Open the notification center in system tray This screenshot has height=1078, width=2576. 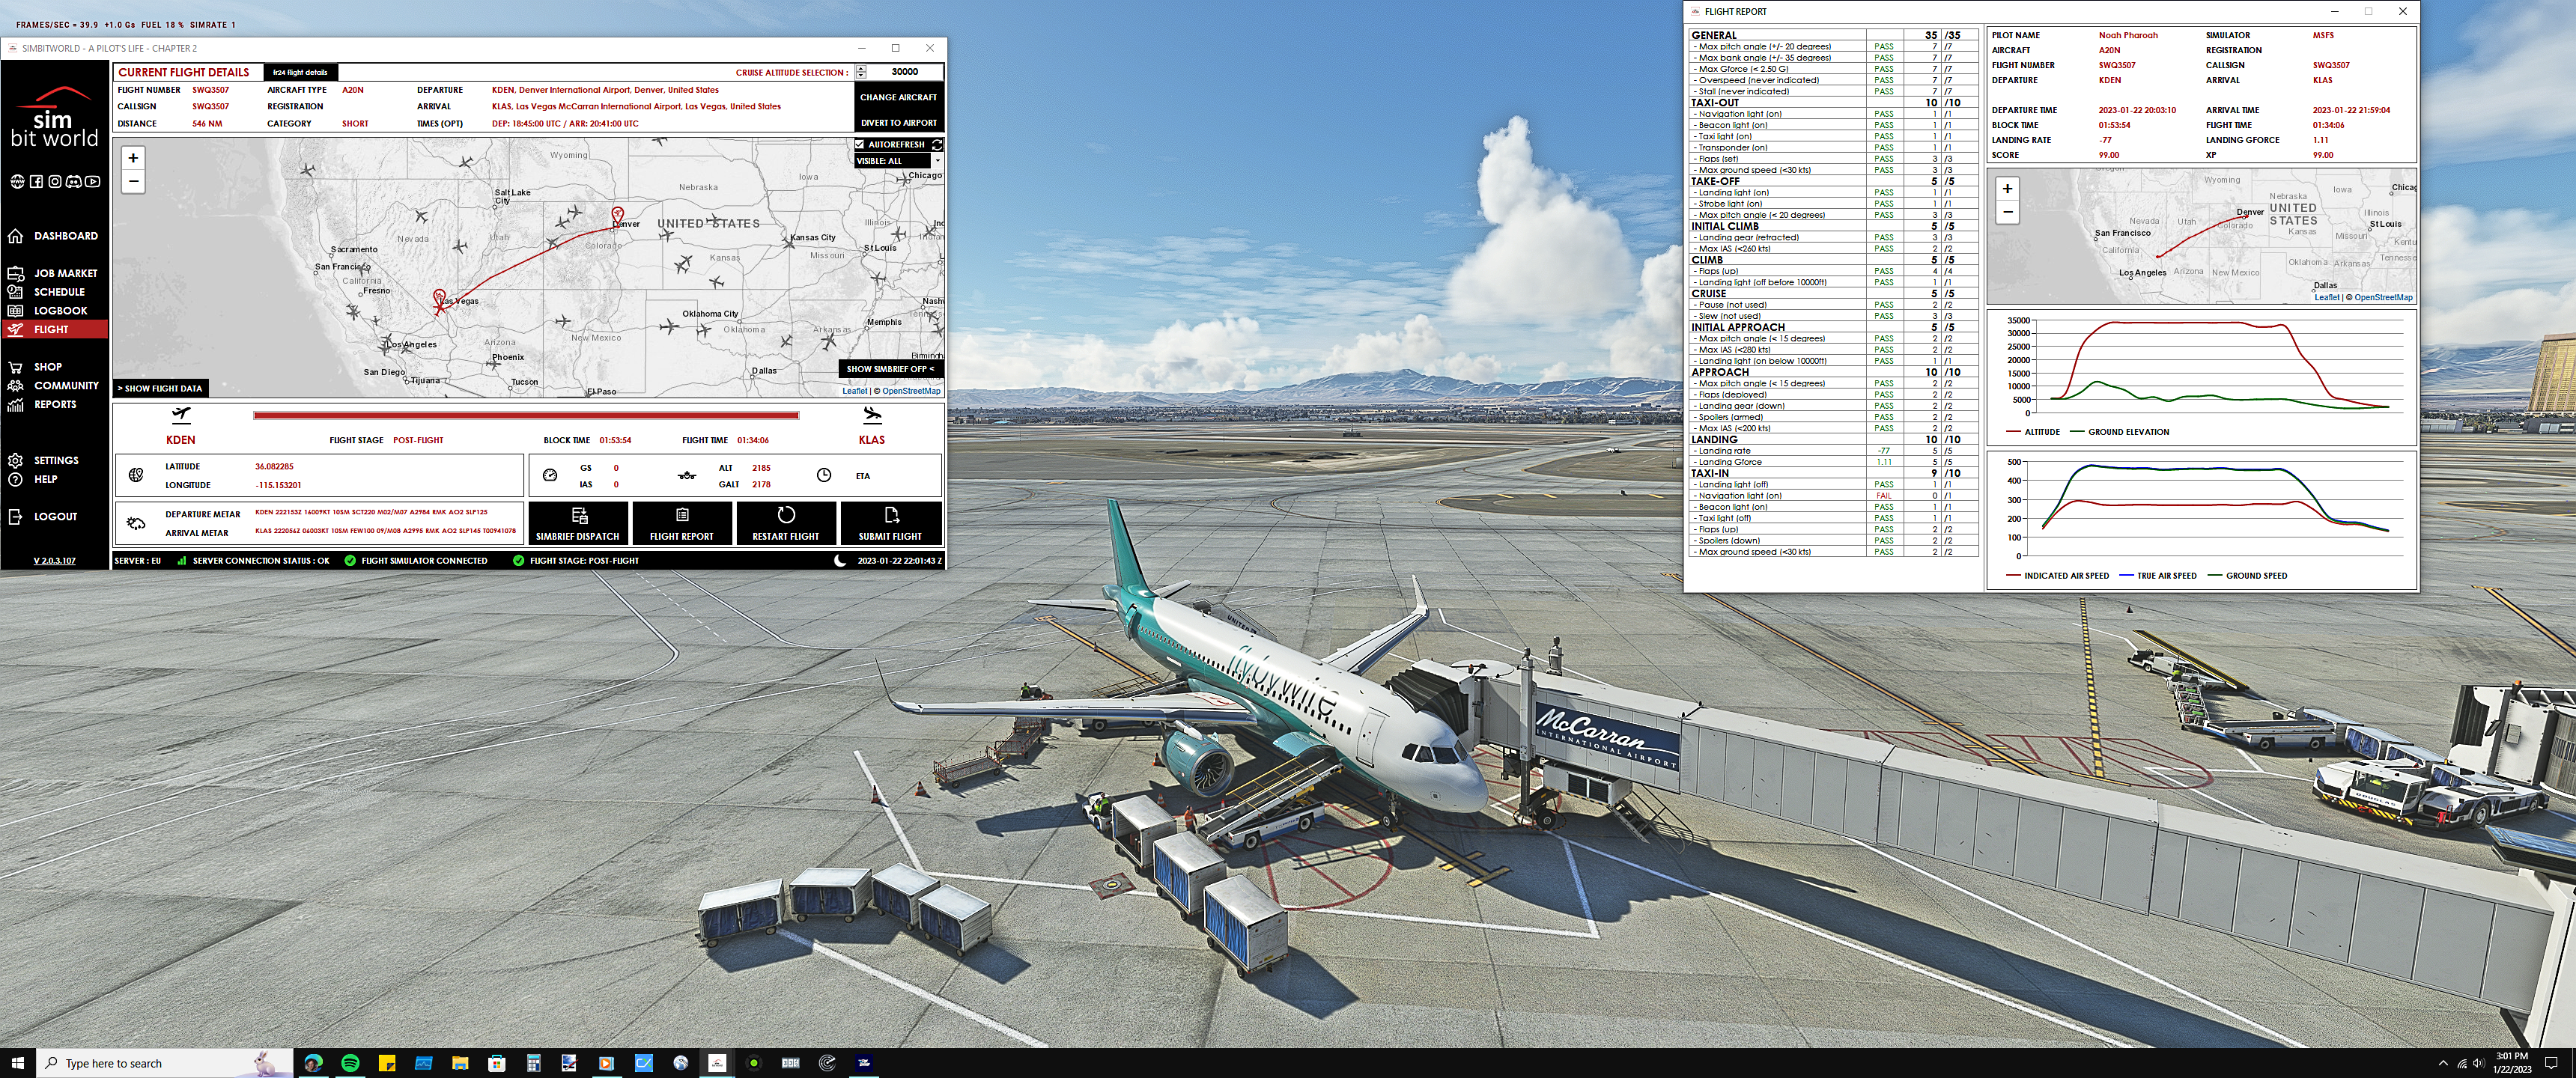[2551, 1063]
